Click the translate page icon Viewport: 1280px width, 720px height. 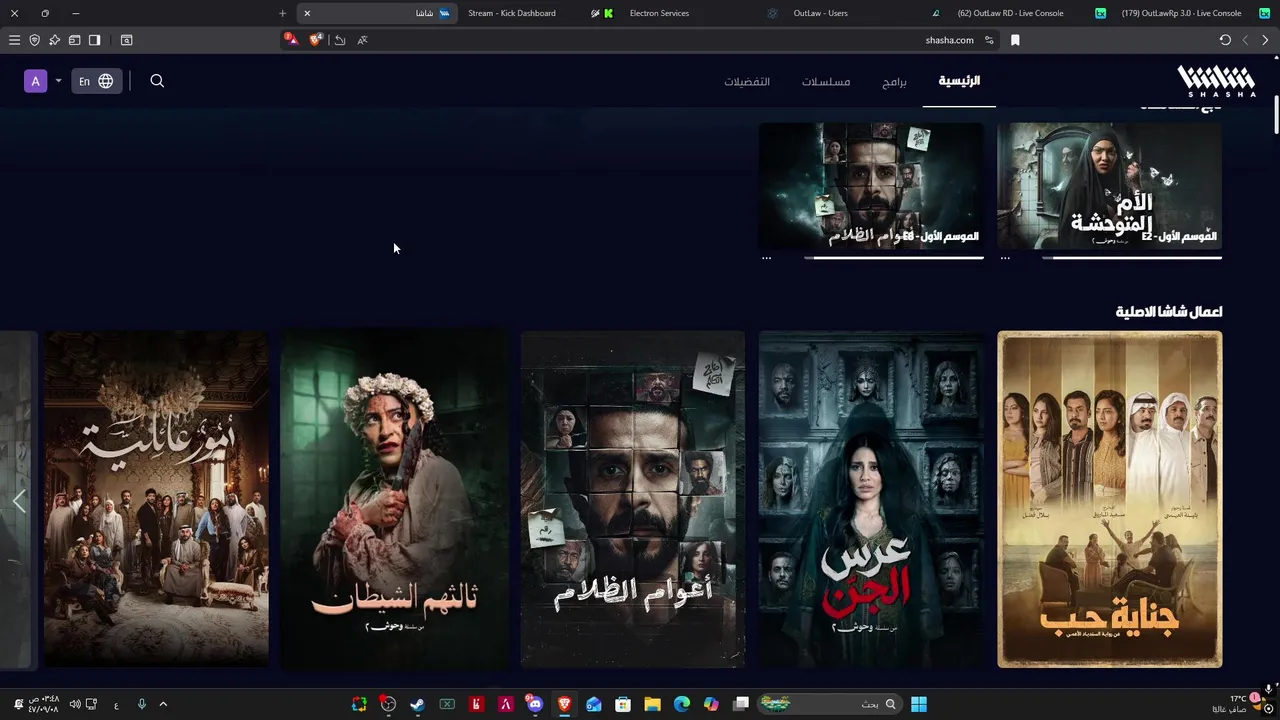coord(362,40)
